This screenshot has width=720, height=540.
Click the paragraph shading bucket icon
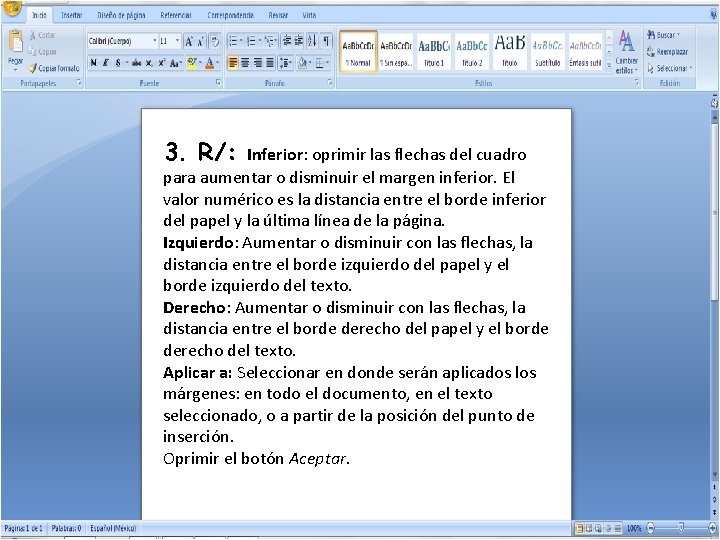tap(302, 63)
